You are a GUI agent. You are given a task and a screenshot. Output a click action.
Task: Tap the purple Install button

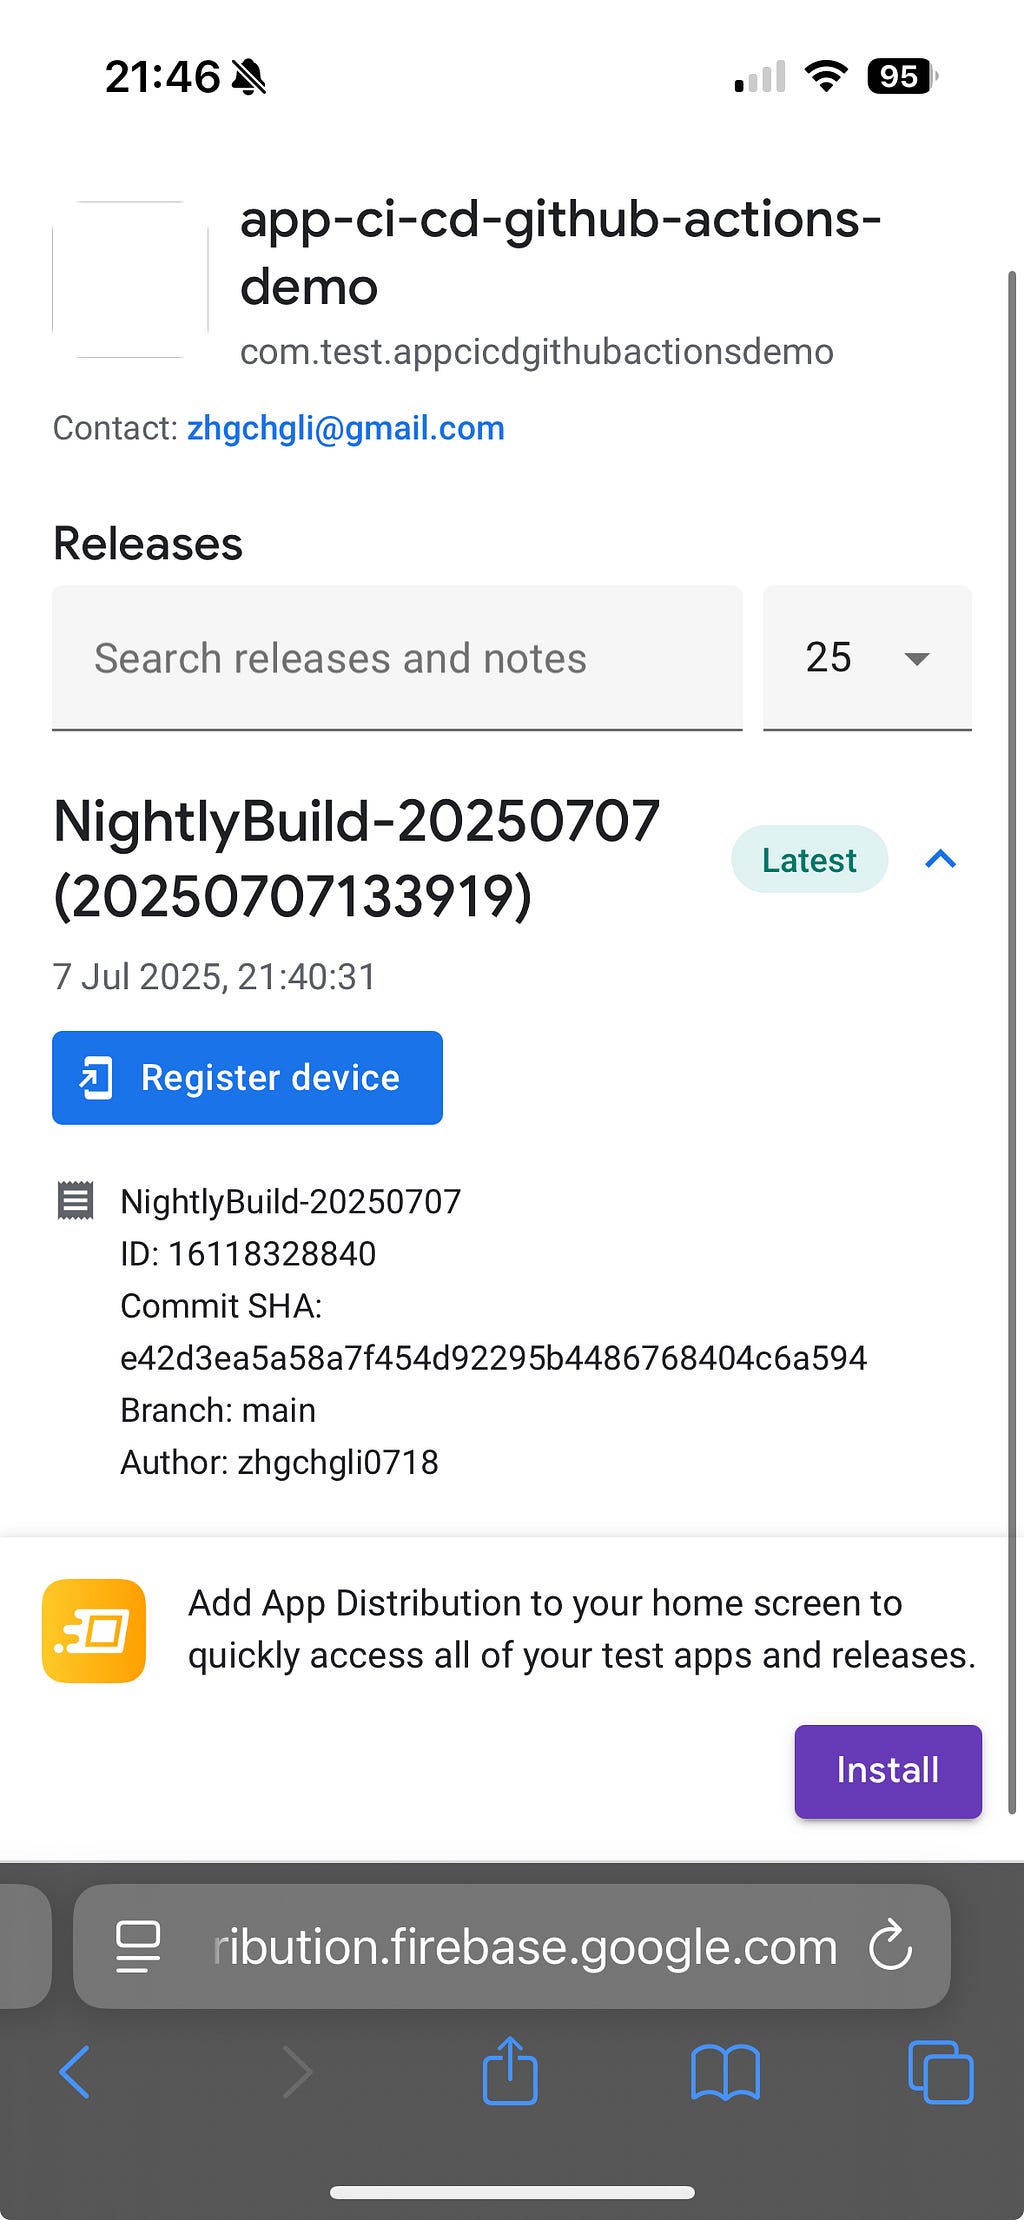(x=888, y=1770)
